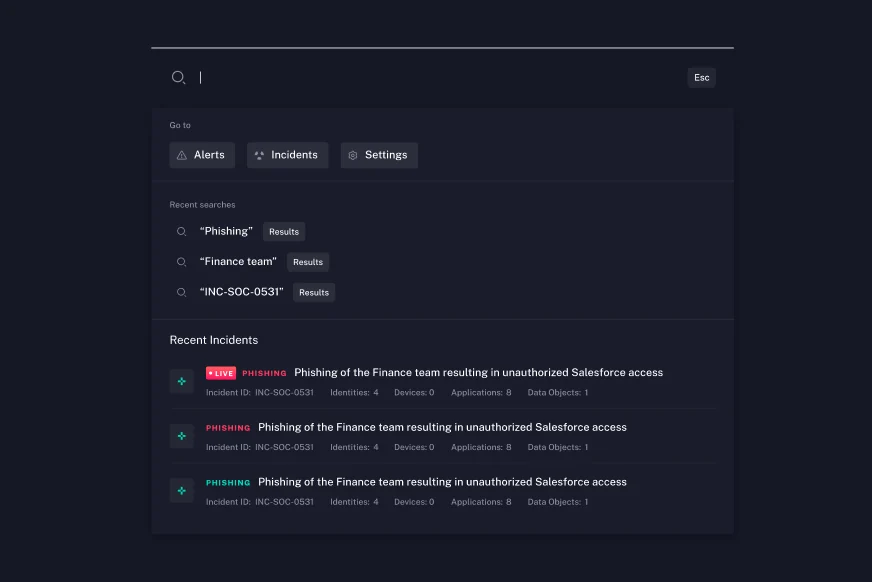
Task: Click magnifier icon beside "Phishing" recent search
Action: (181, 232)
